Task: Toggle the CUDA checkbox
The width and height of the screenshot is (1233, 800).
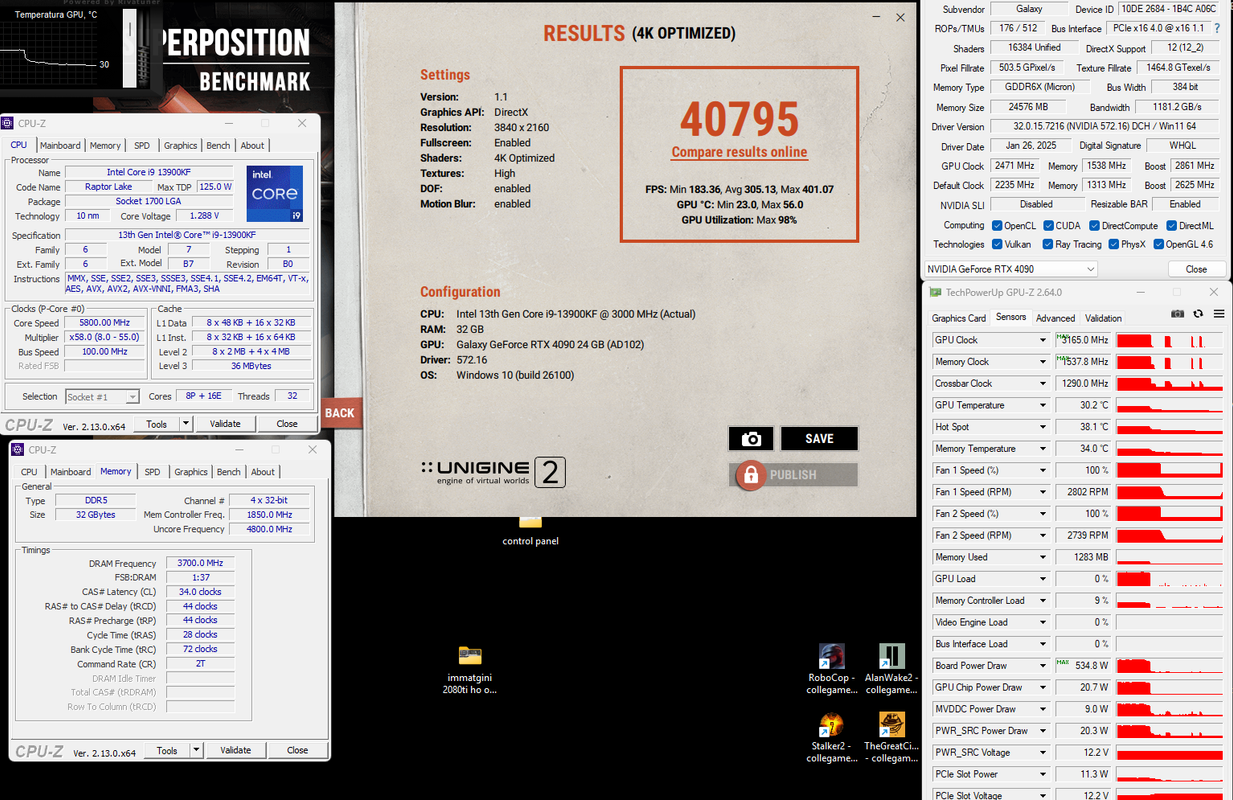Action: pyautogui.click(x=1047, y=226)
